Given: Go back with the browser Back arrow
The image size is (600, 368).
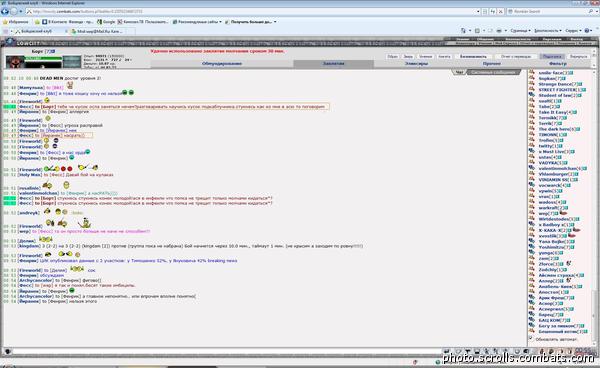Looking at the screenshot, I should (x=5, y=11).
